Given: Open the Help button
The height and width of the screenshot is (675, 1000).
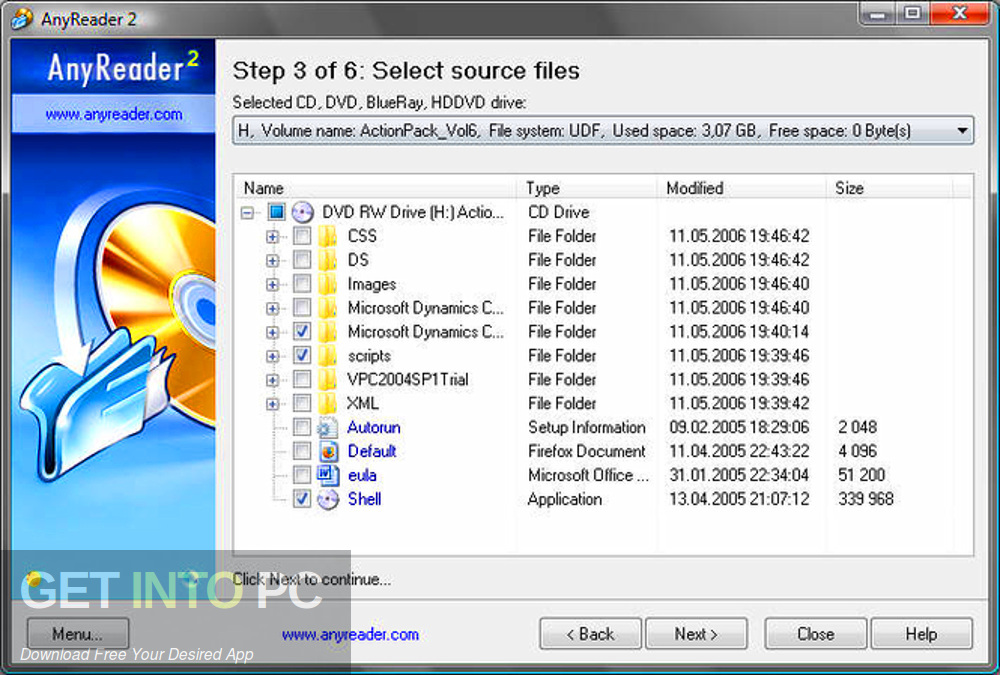Looking at the screenshot, I should coord(922,634).
